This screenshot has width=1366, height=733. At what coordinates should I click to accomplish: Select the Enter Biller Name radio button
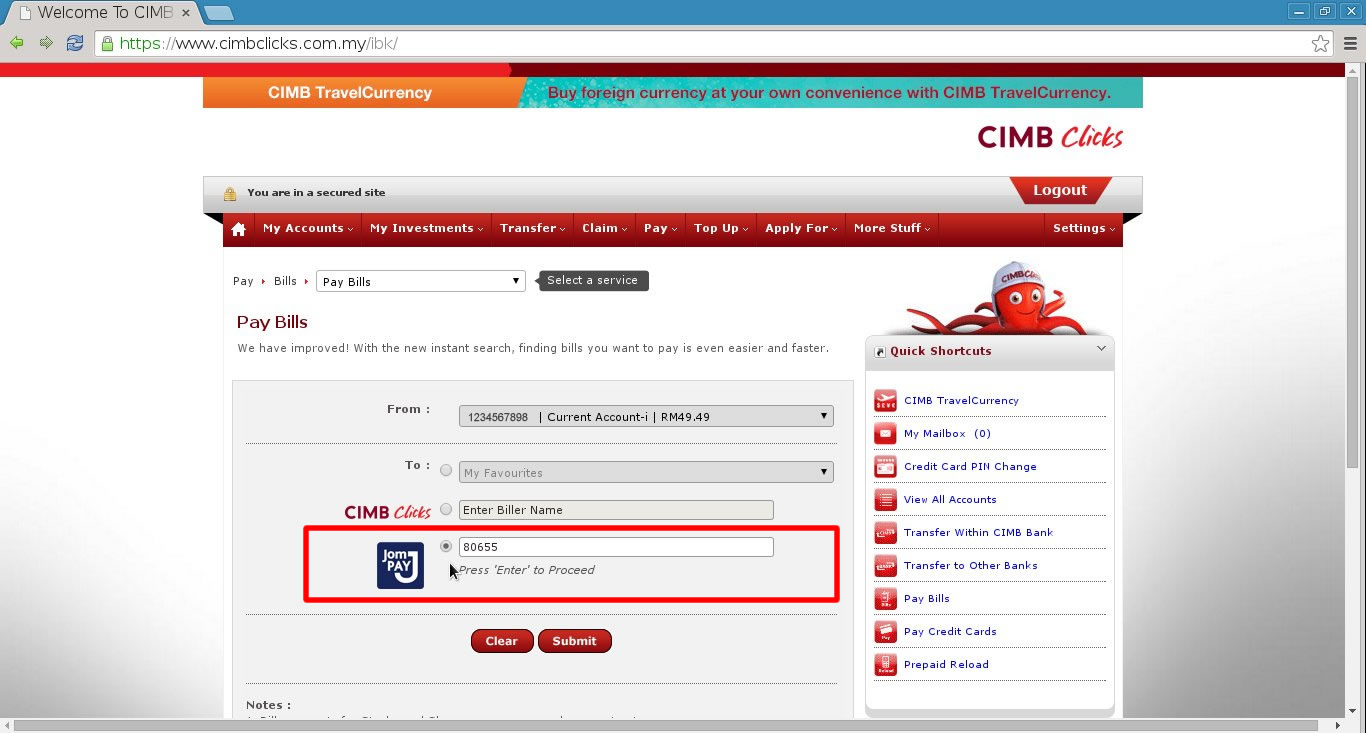[446, 509]
